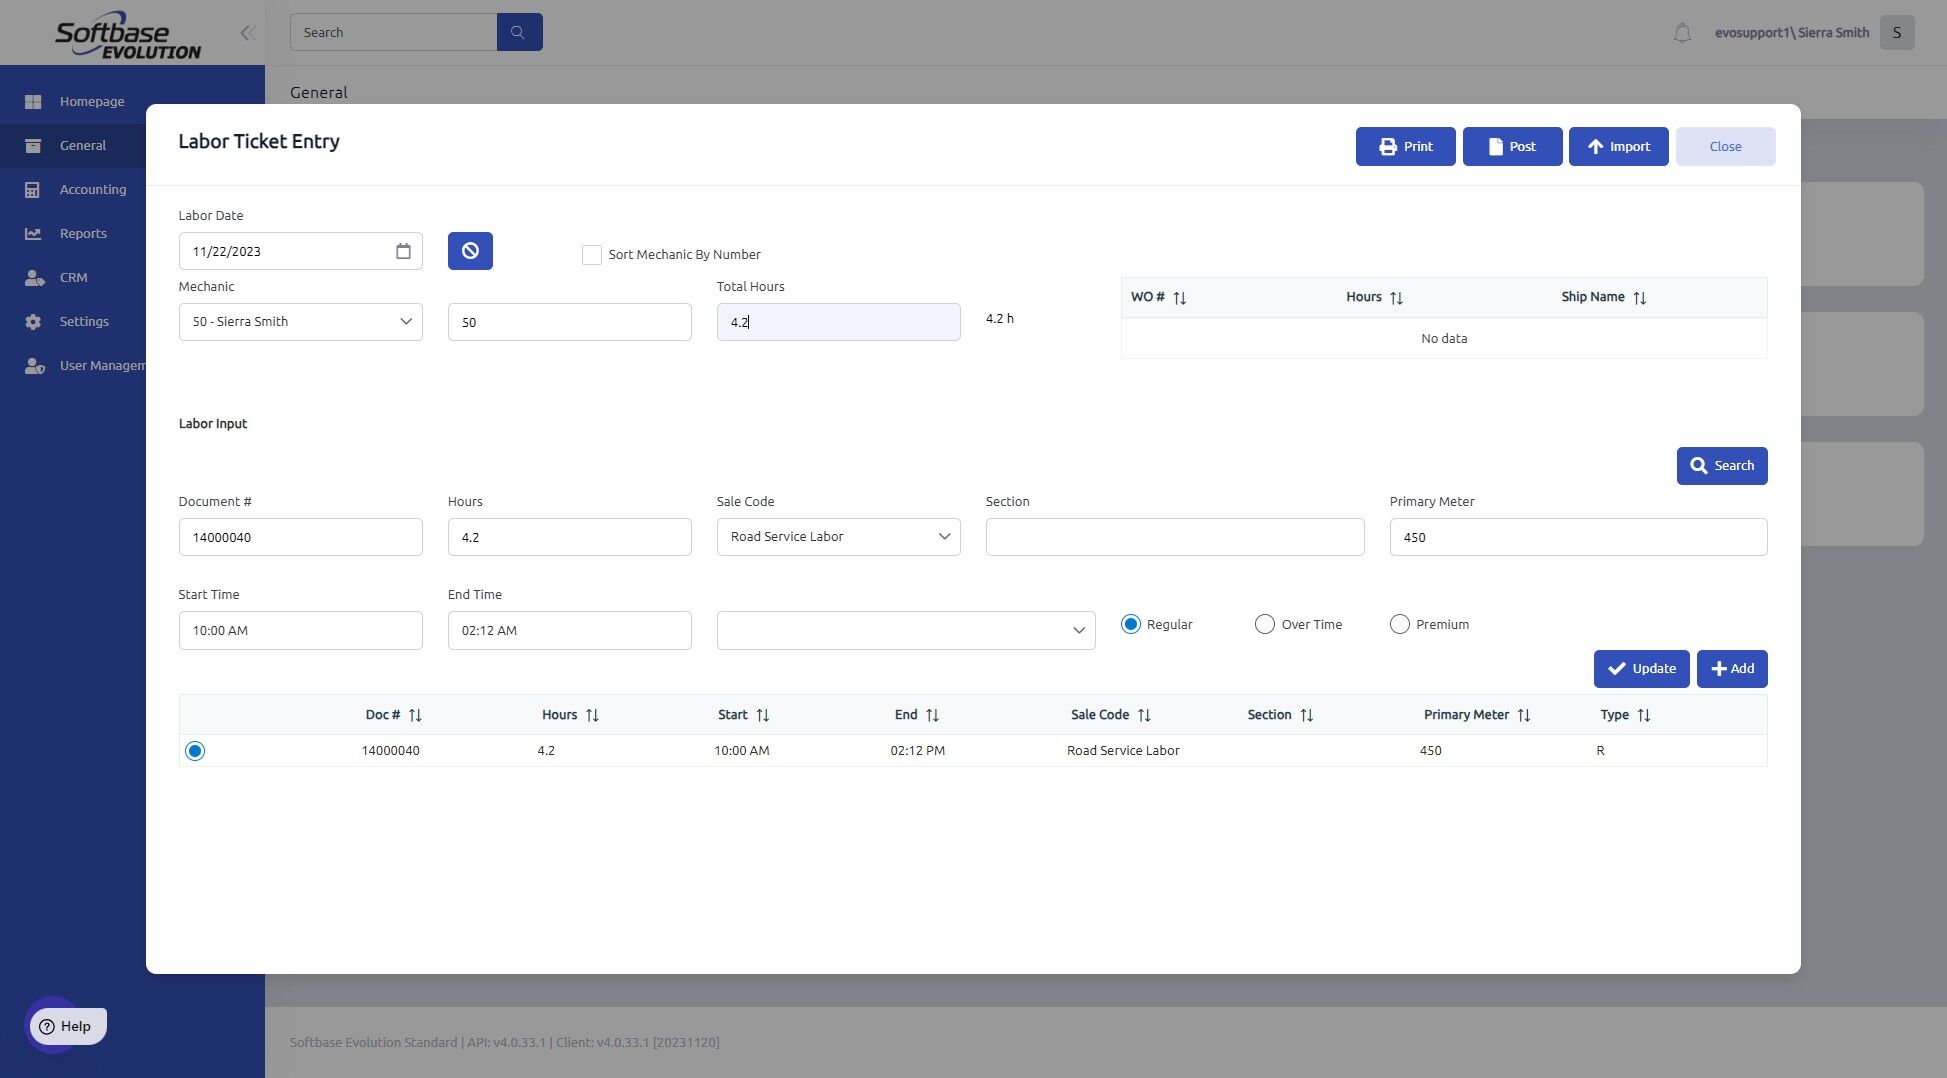Click the magnifier button beside top Search box
The width and height of the screenshot is (1947, 1078).
tap(519, 32)
